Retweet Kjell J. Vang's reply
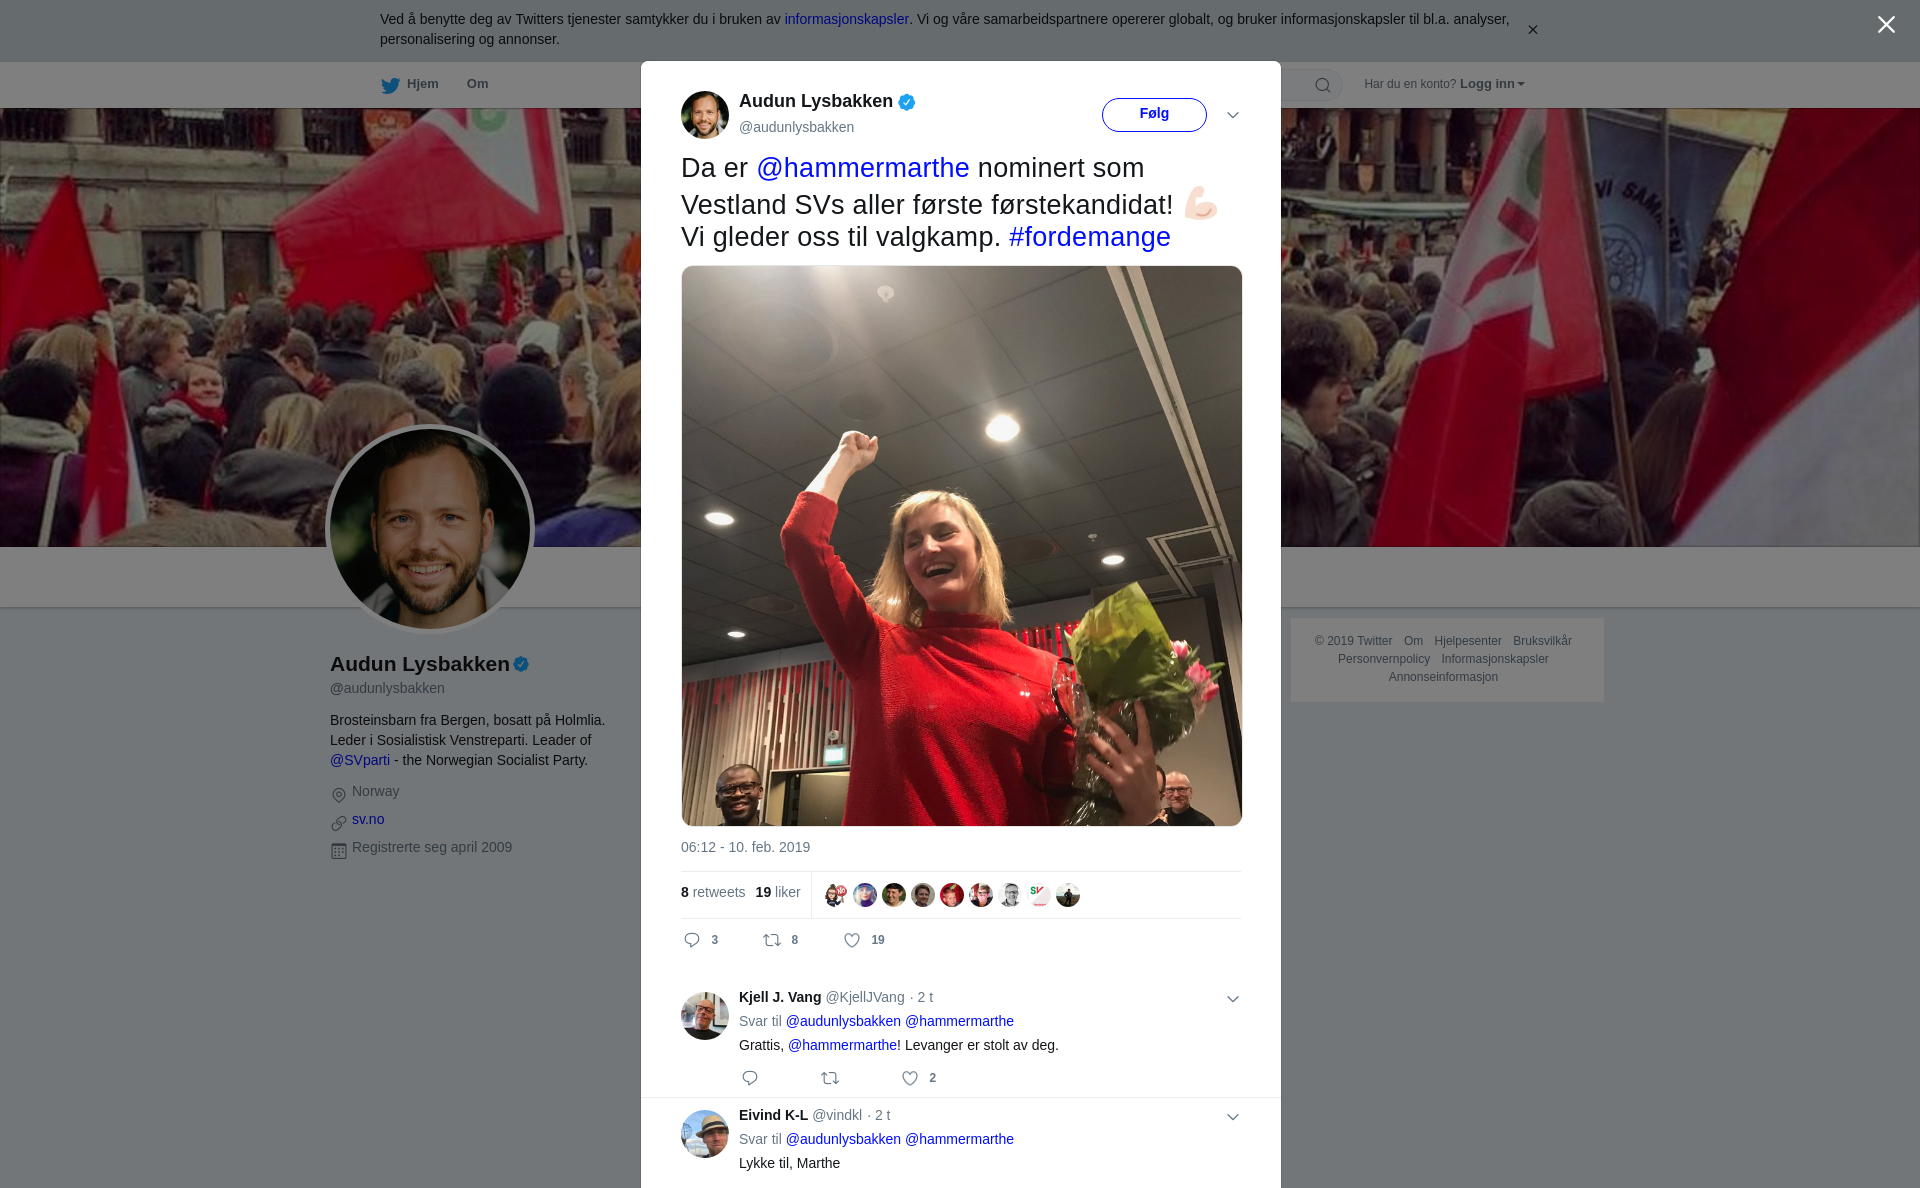This screenshot has width=1920, height=1188. click(x=830, y=1078)
